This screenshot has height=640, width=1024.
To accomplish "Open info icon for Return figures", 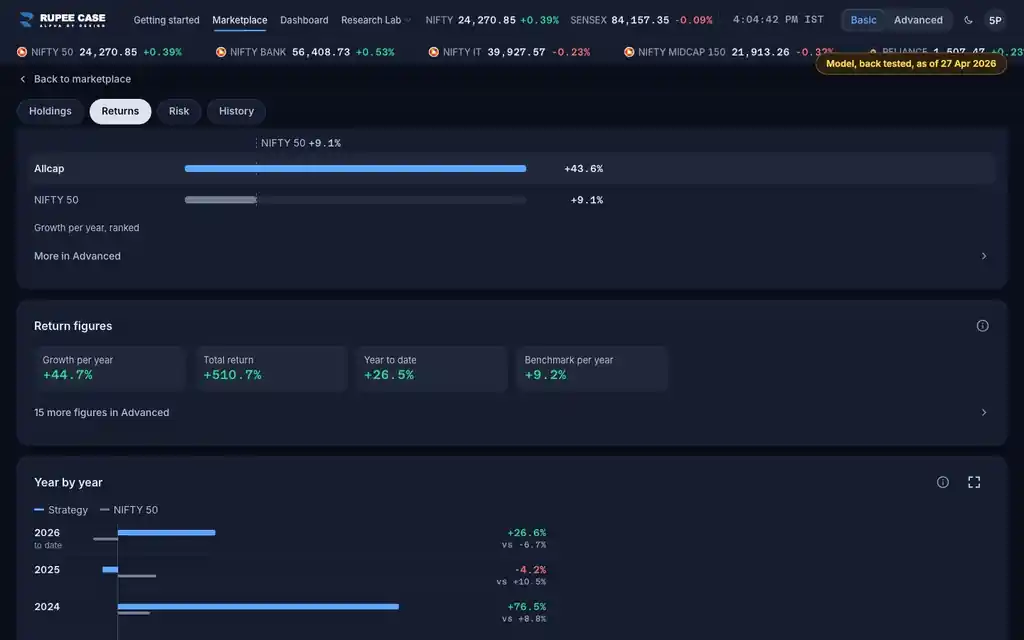I will click(982, 326).
